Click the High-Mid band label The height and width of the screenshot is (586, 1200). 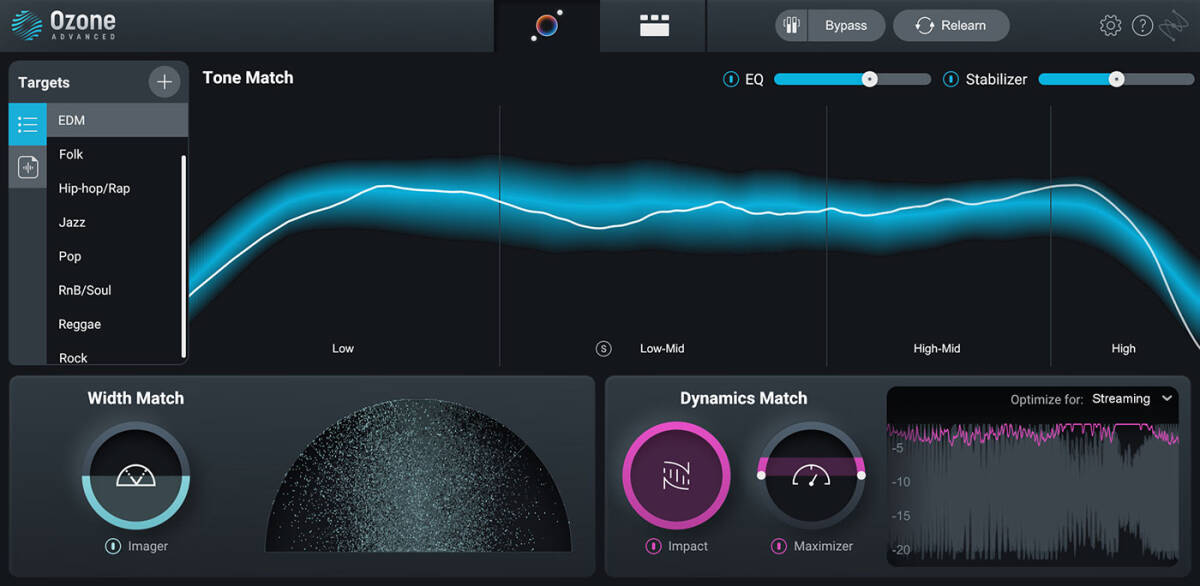click(x=937, y=349)
